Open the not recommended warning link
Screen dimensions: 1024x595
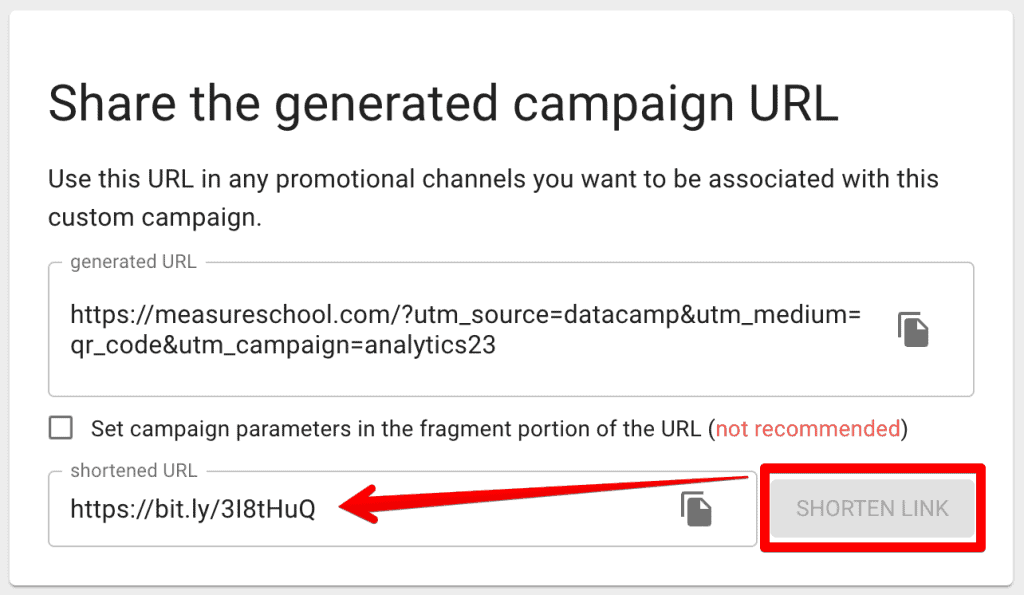(x=807, y=428)
